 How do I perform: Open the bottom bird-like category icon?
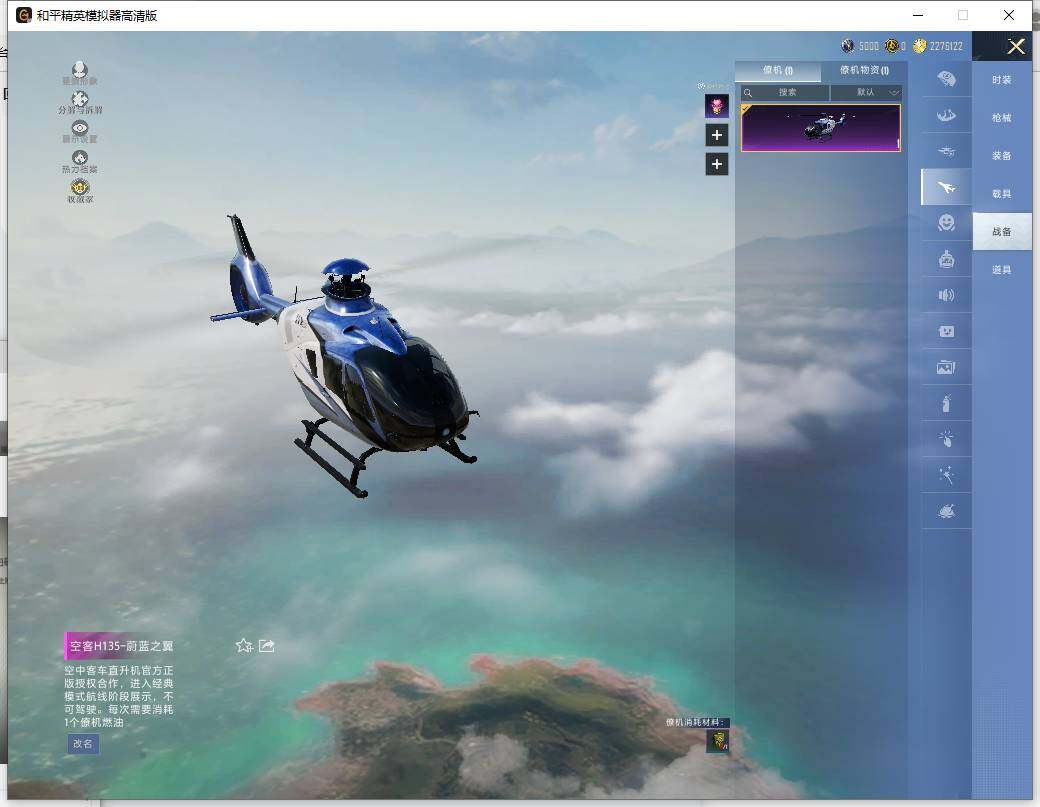[x=946, y=511]
